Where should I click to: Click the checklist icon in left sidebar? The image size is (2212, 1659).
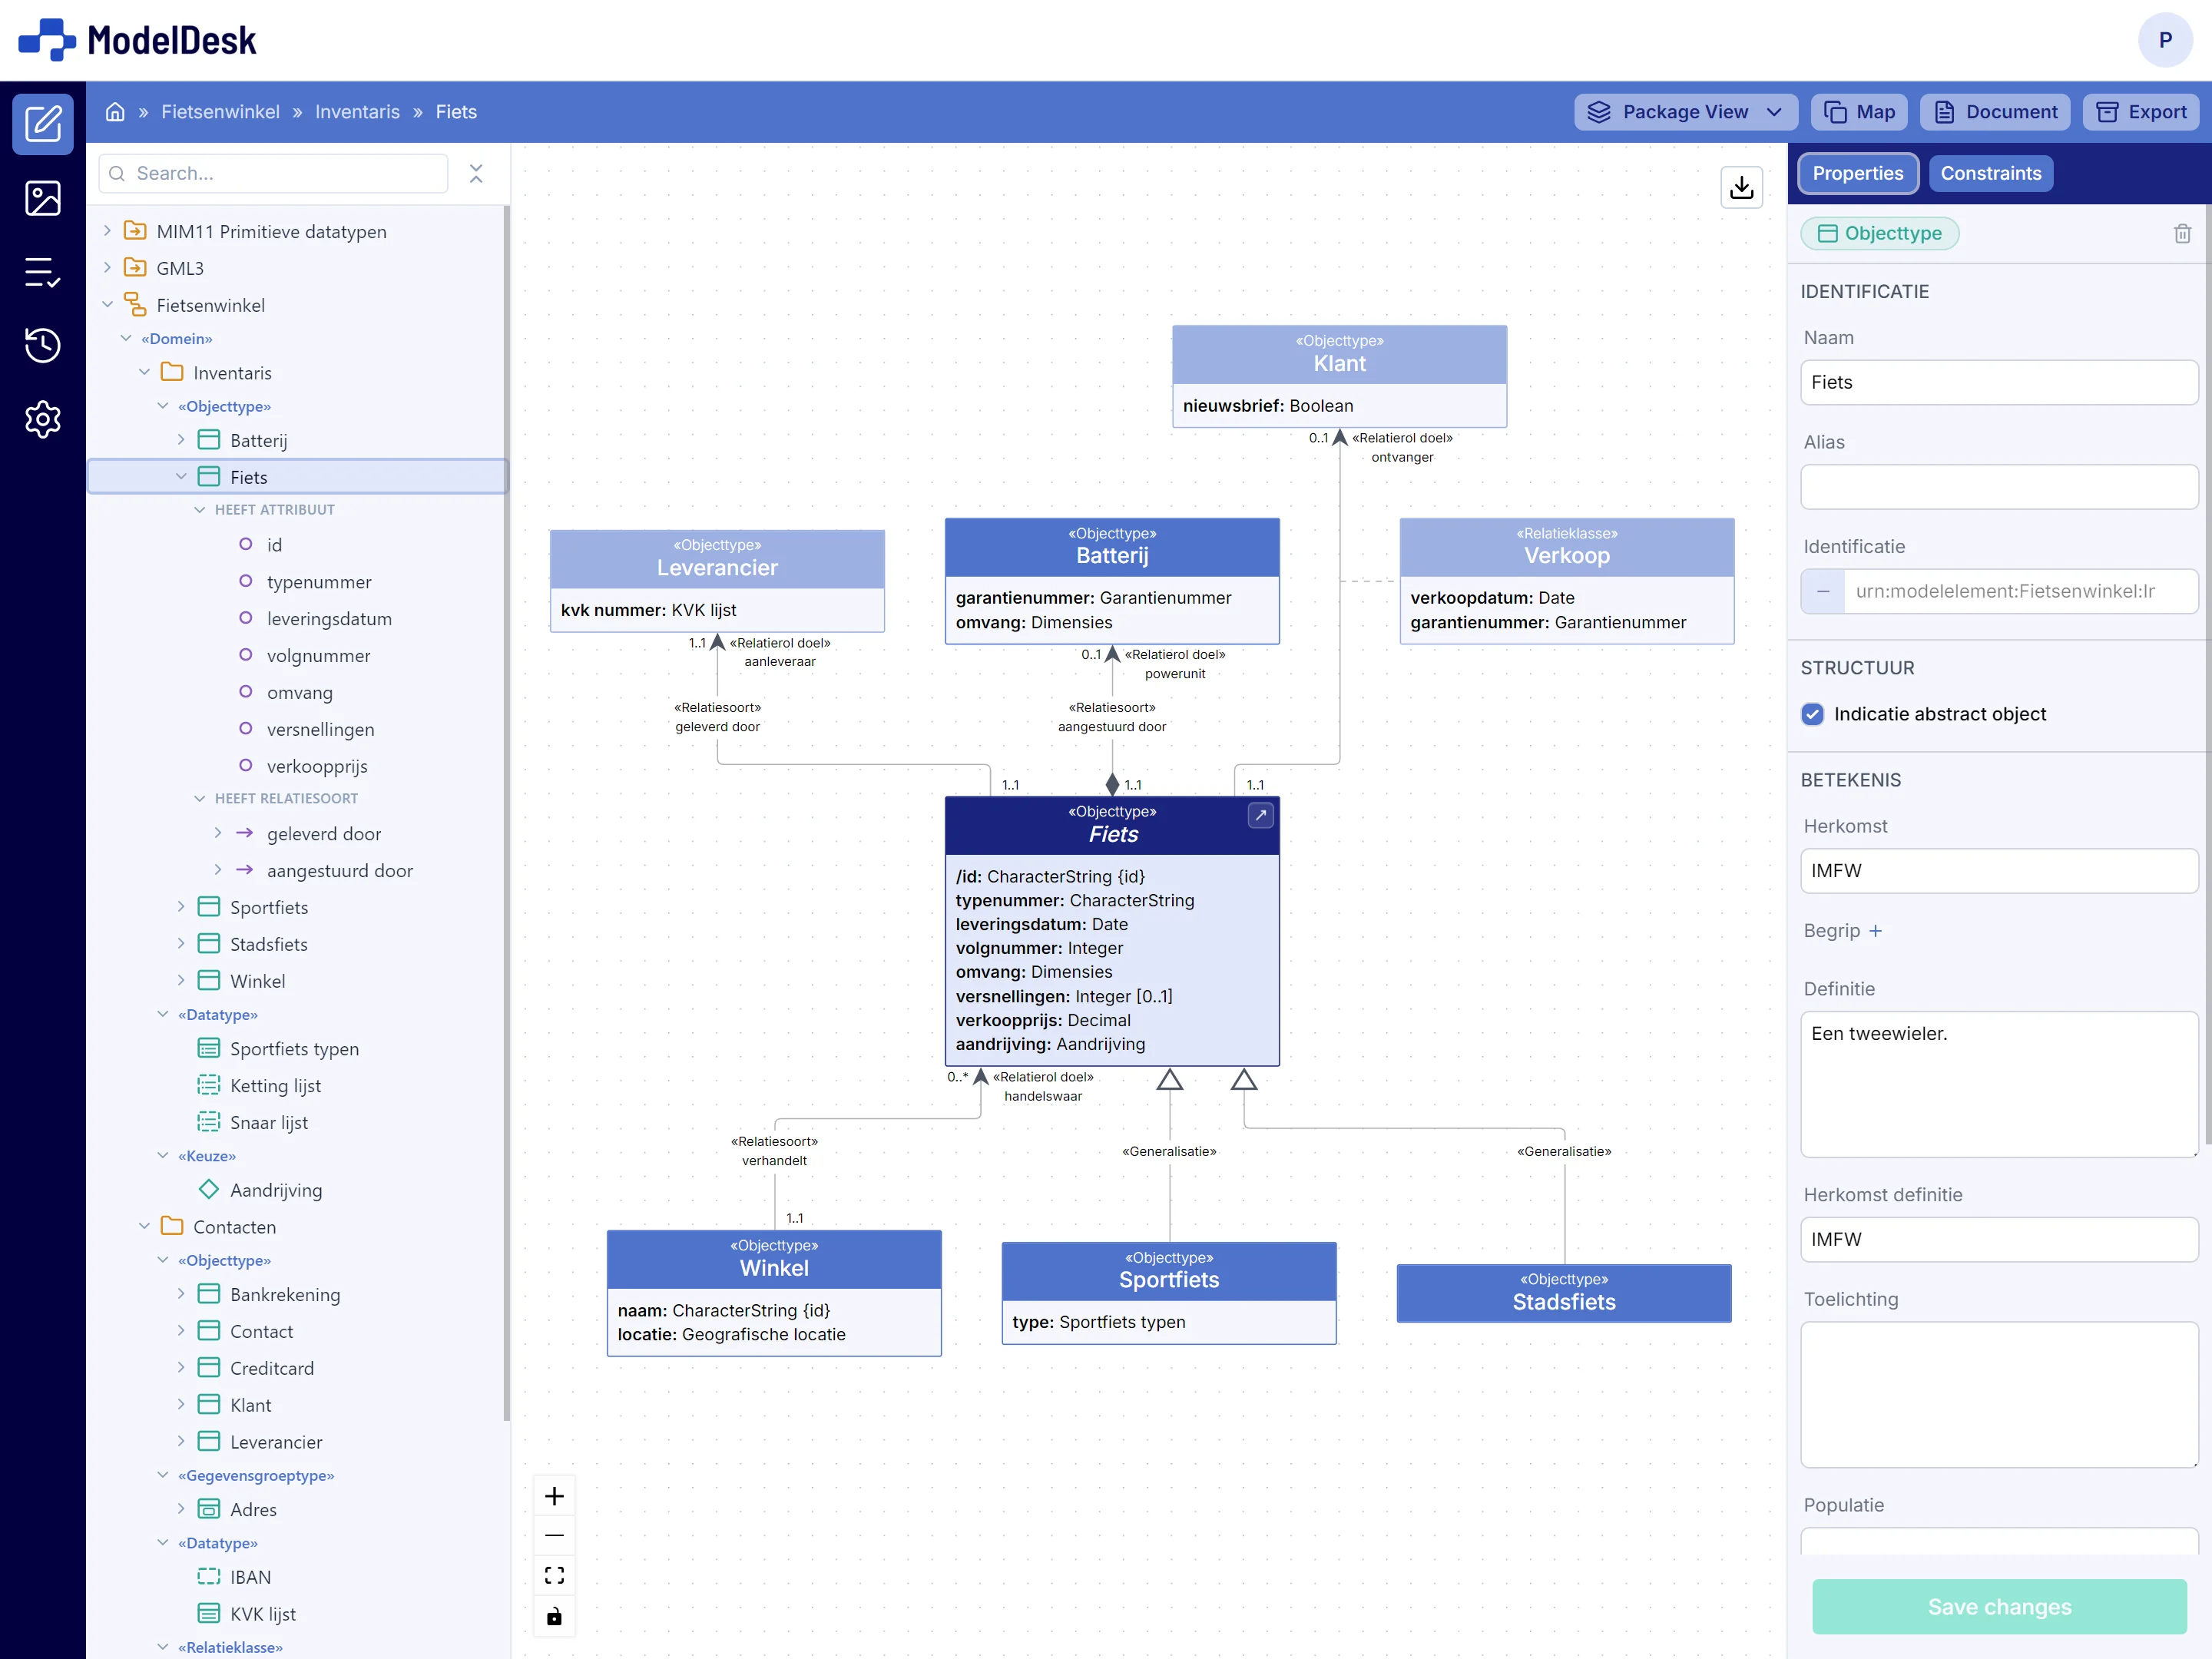click(x=43, y=272)
